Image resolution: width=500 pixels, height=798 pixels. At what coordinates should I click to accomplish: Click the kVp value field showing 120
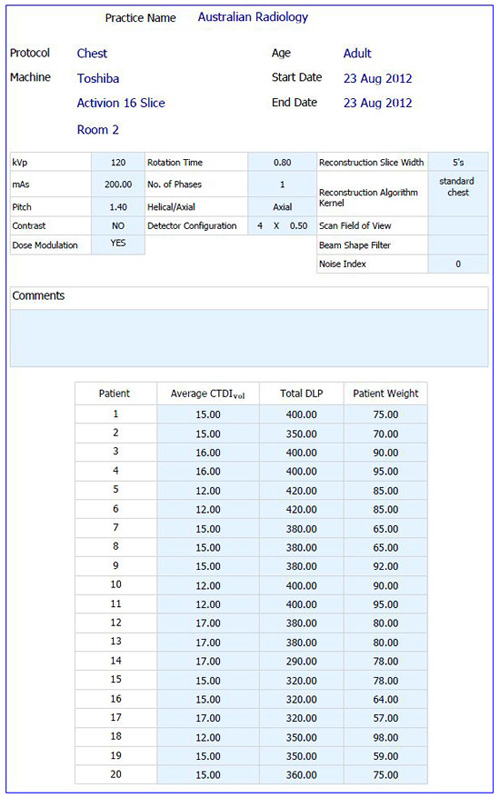click(118, 162)
